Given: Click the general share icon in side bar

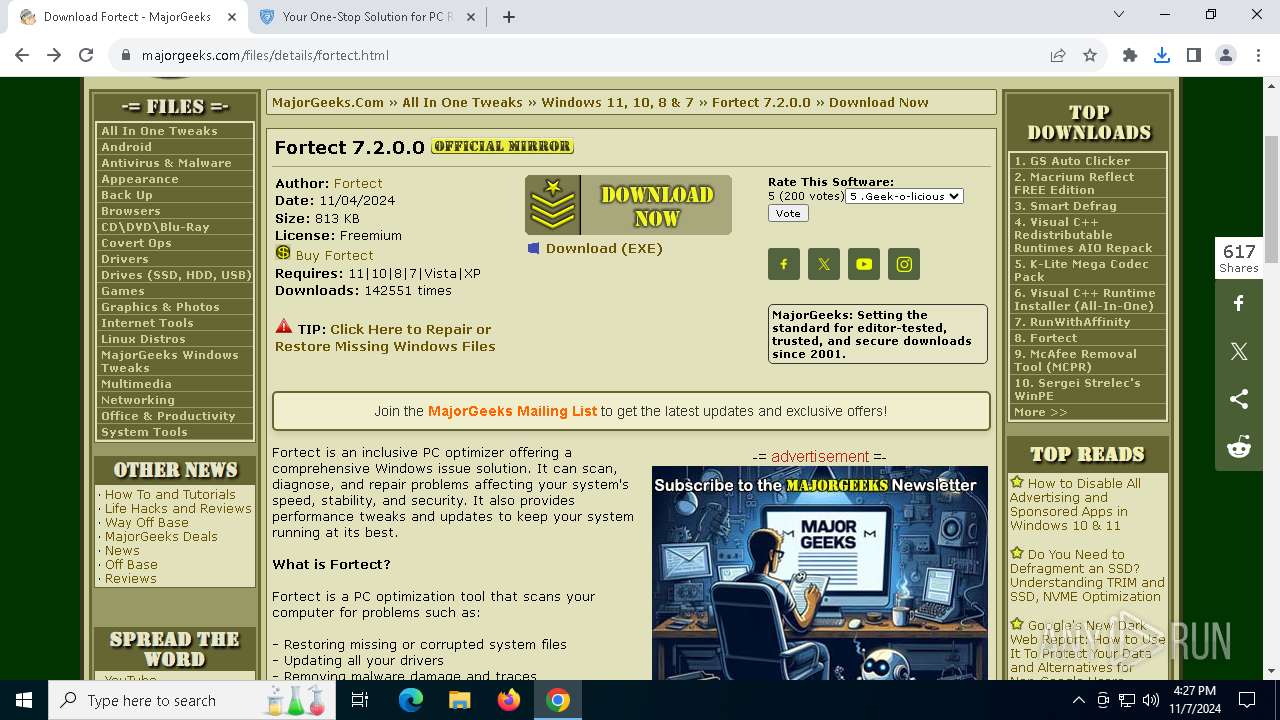Looking at the screenshot, I should point(1239,399).
